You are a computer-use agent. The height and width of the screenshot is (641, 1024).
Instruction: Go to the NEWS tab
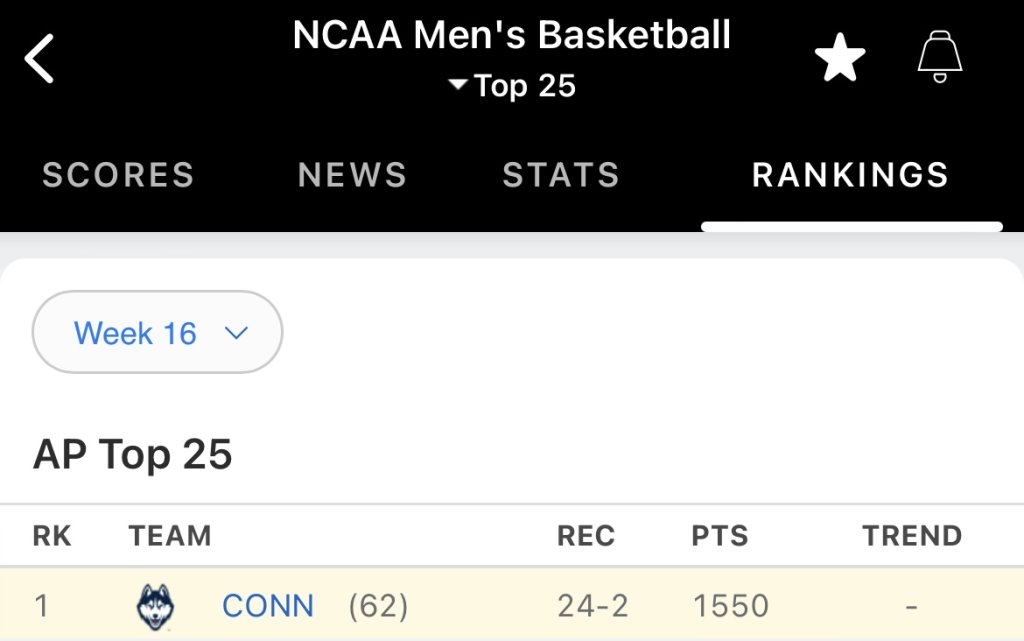tap(352, 175)
